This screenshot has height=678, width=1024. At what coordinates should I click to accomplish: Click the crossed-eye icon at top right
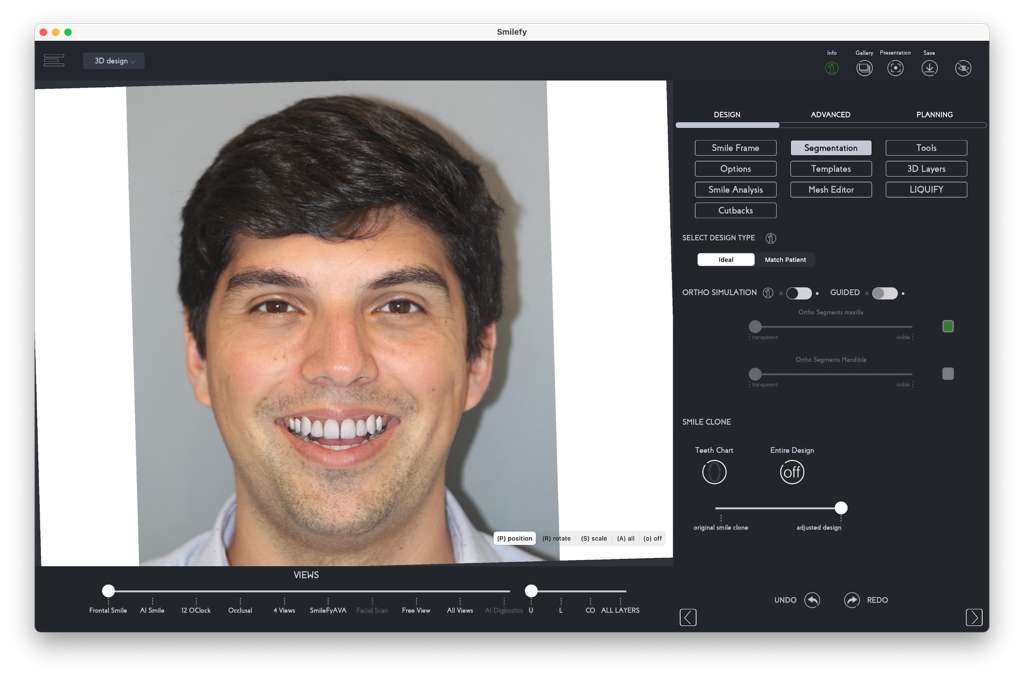pyautogui.click(x=962, y=68)
